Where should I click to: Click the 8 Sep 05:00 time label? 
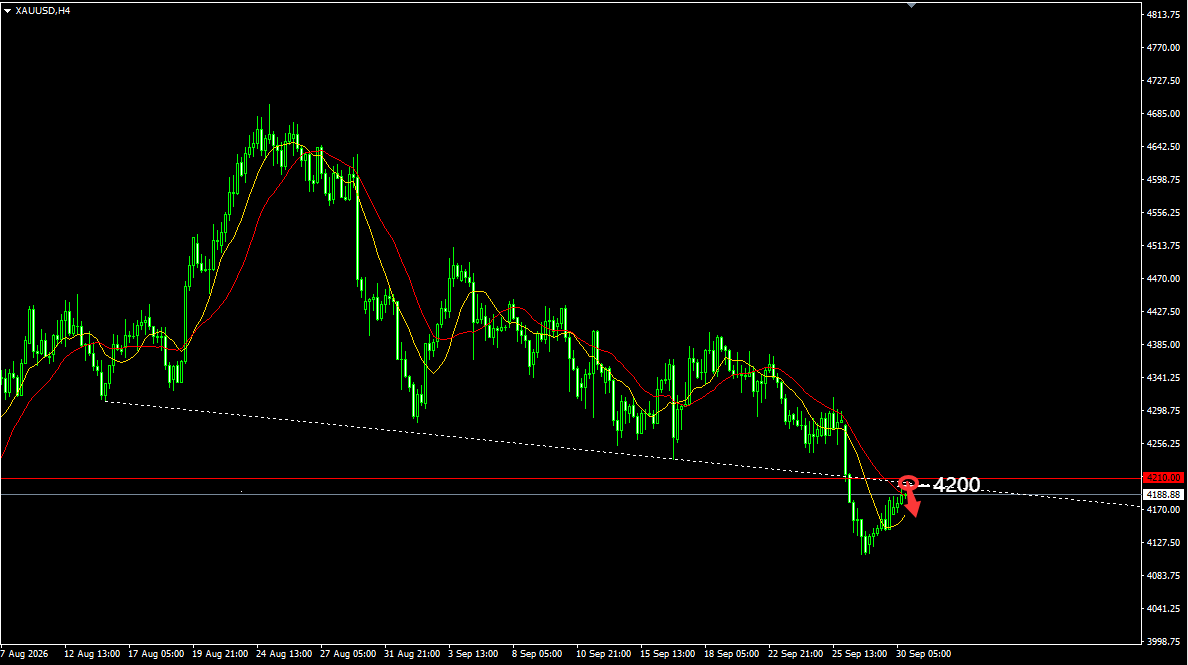pyautogui.click(x=537, y=654)
